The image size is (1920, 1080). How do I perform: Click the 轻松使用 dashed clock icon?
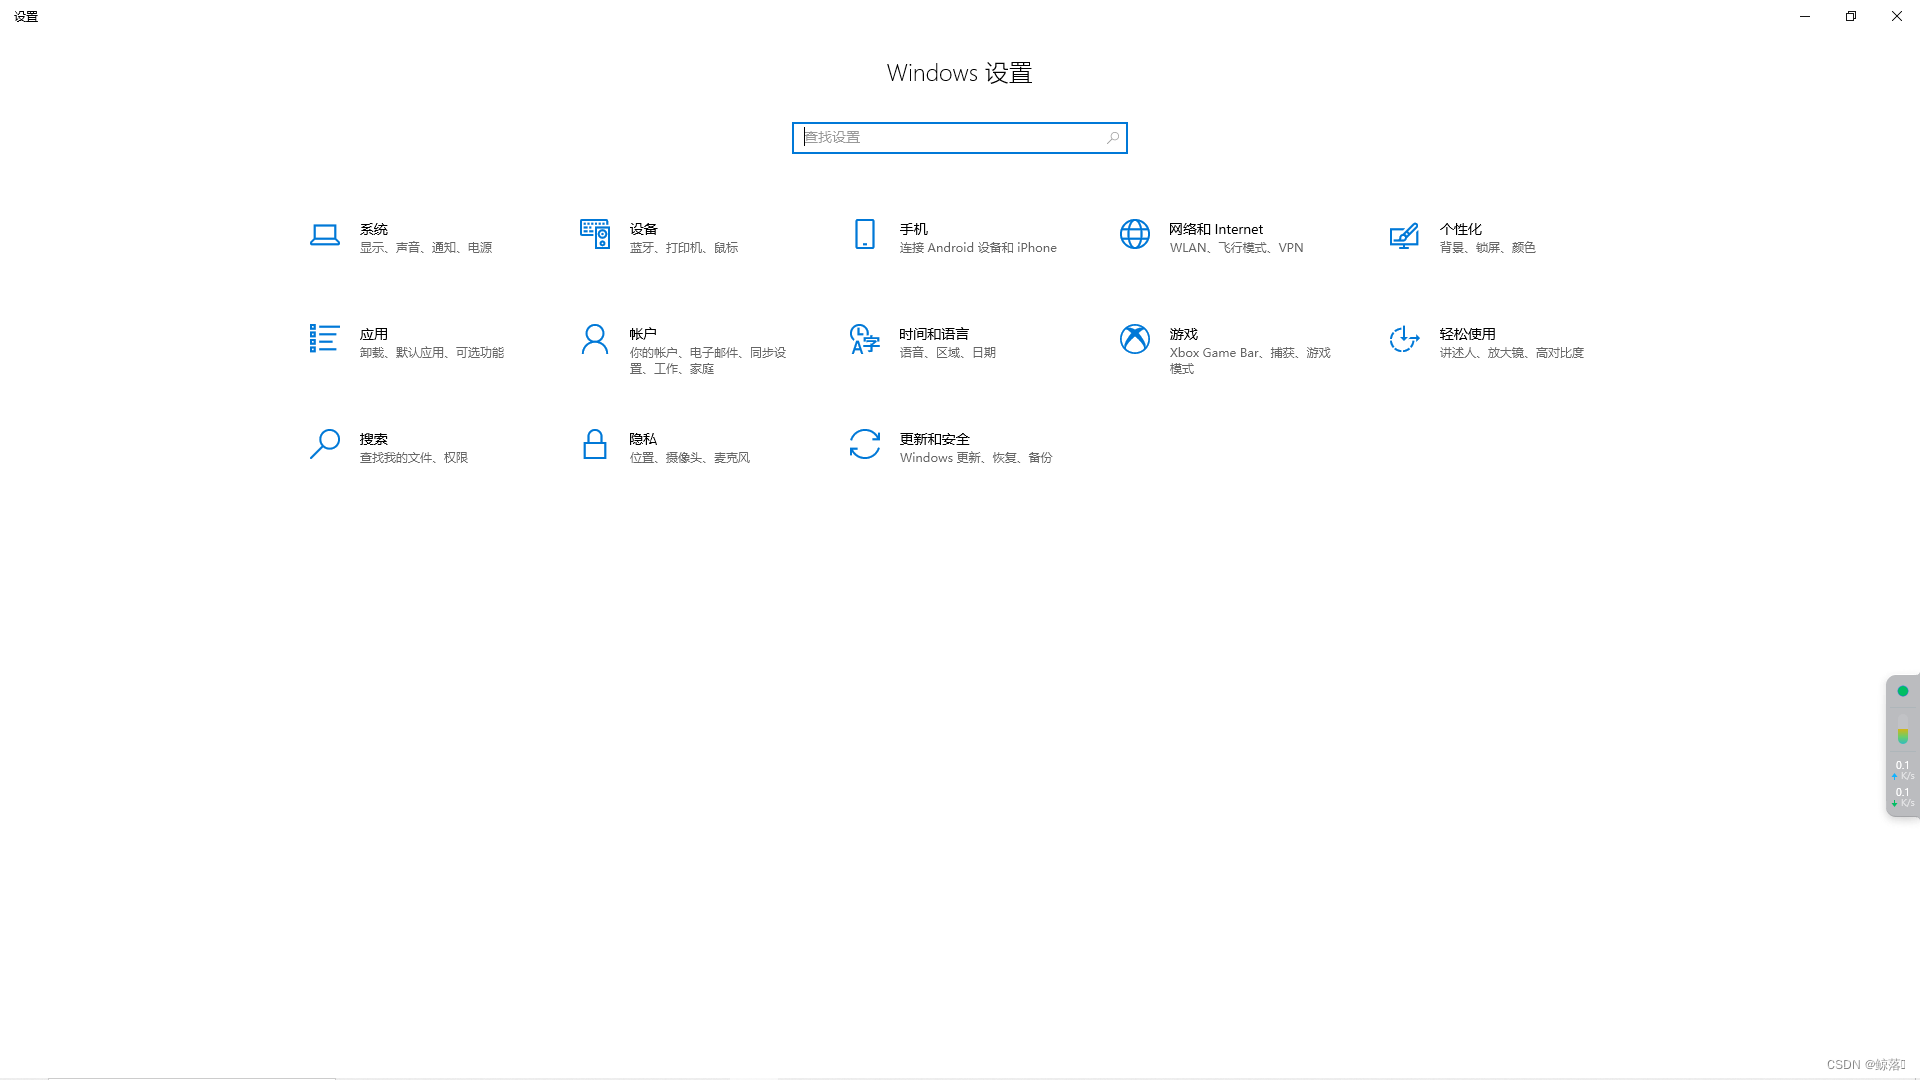(1404, 340)
